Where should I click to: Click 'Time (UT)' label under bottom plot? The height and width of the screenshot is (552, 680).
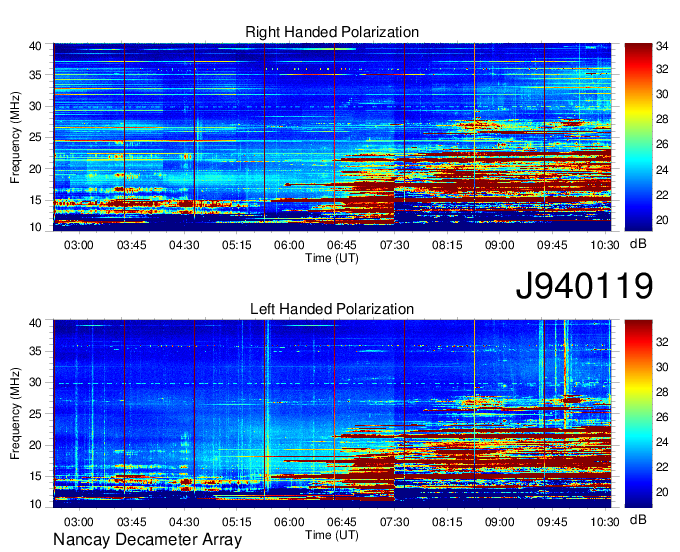[332, 535]
